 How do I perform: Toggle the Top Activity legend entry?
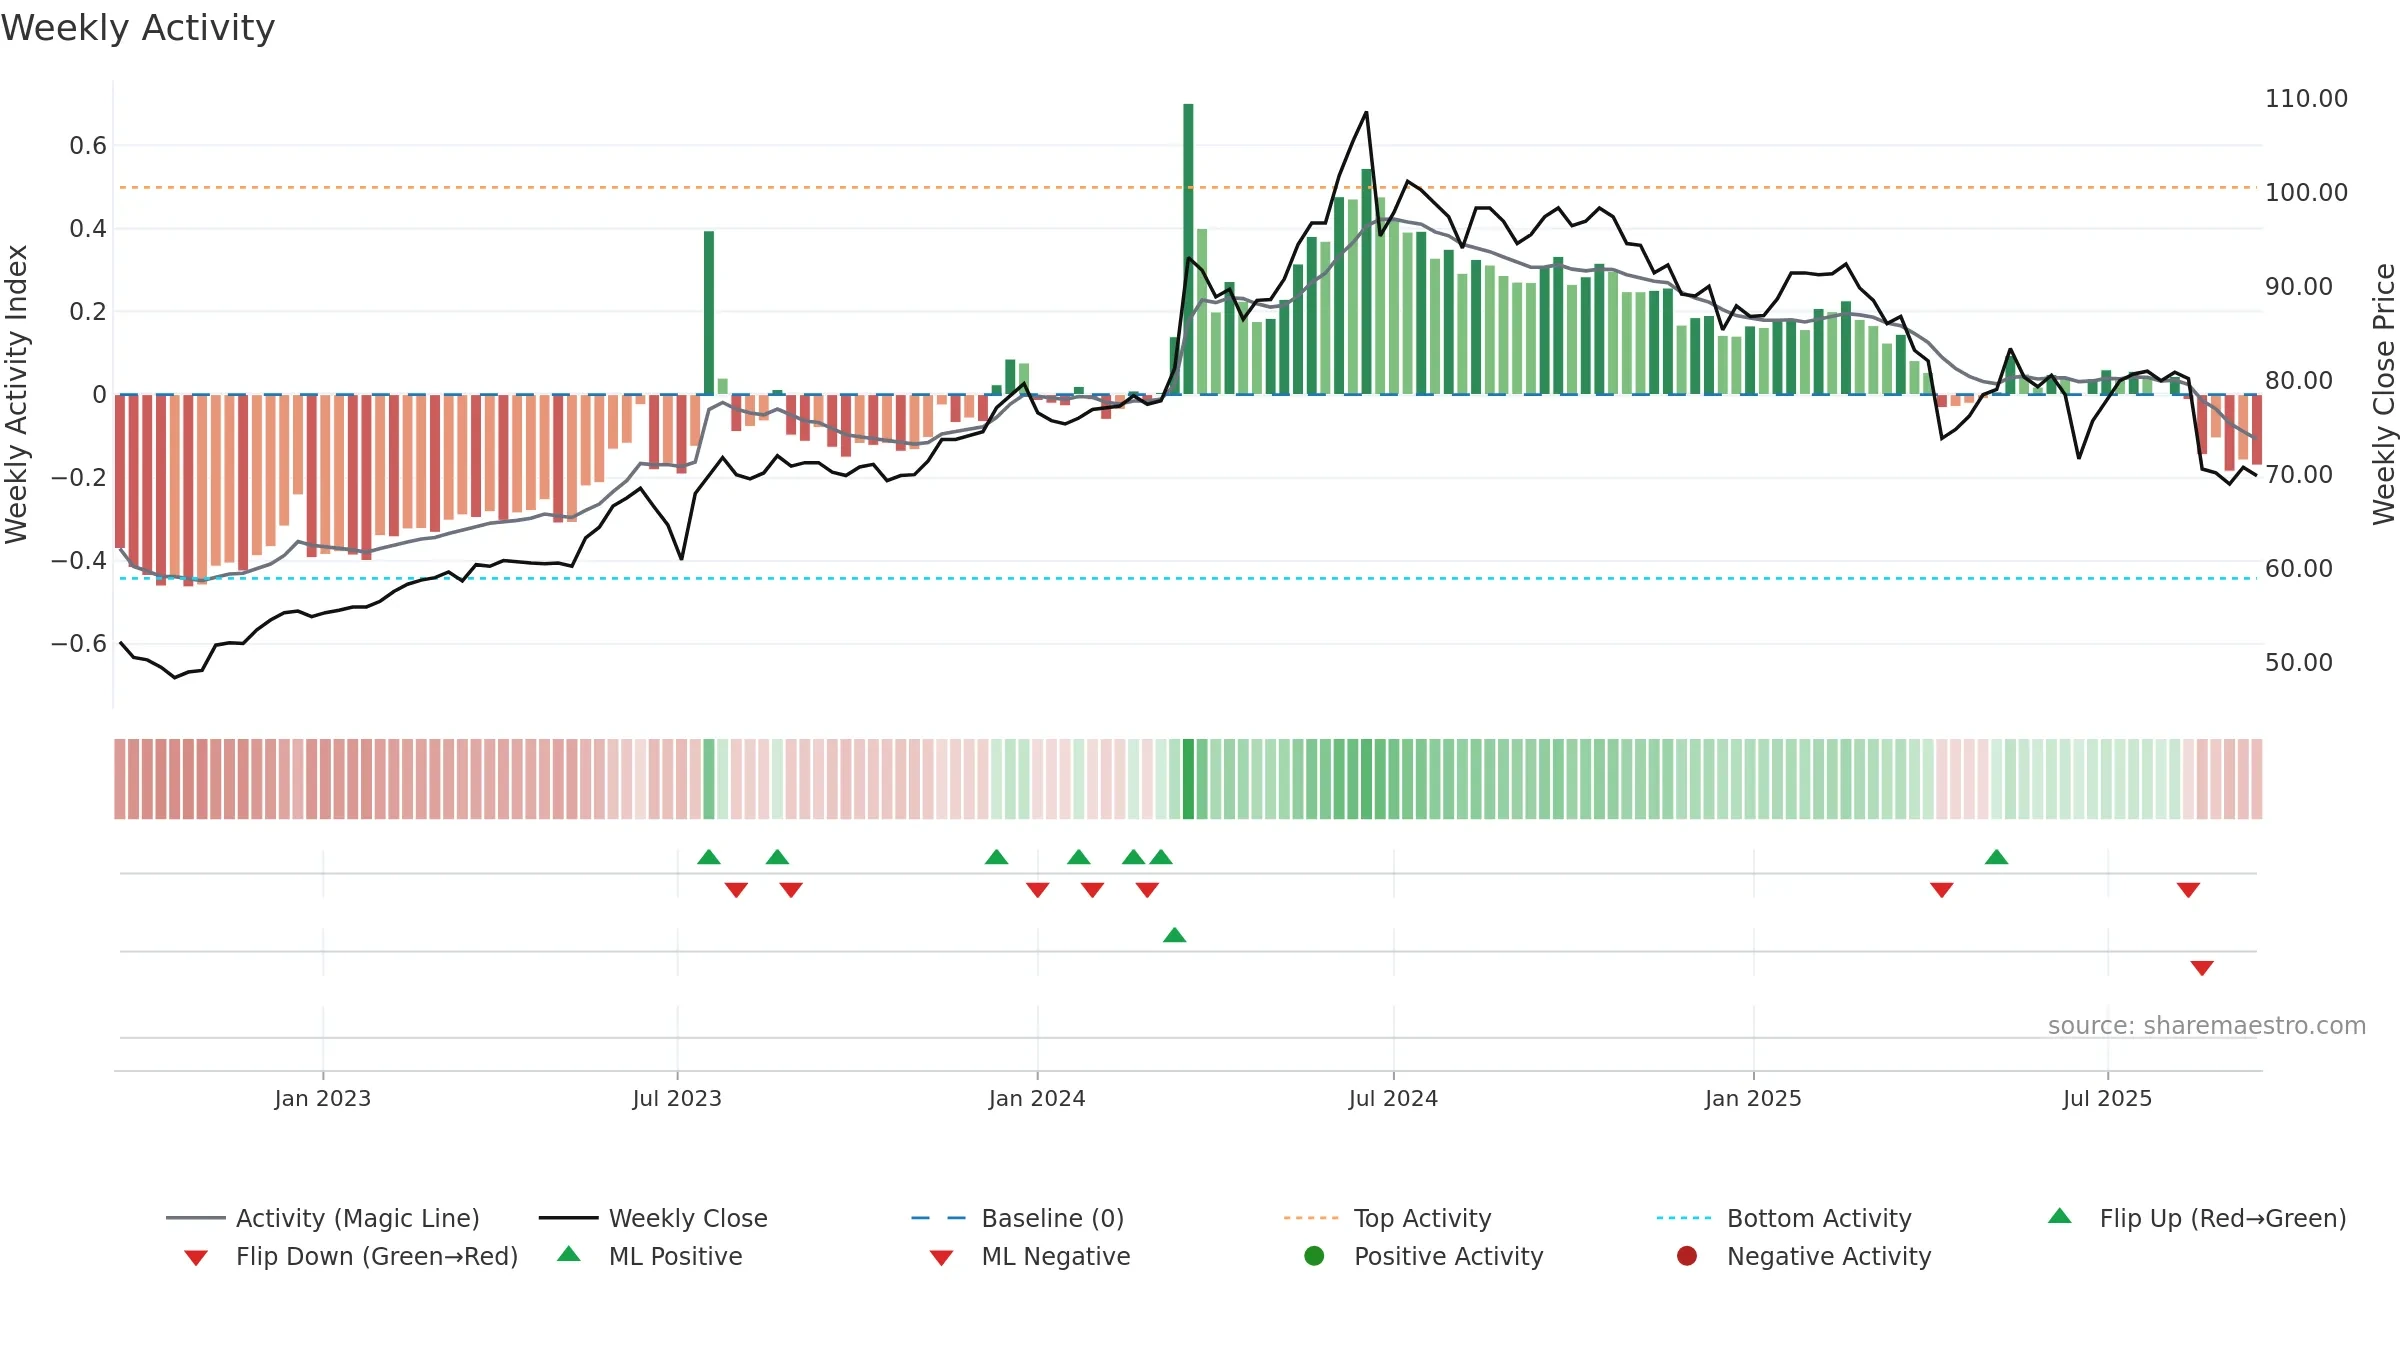[x=1388, y=1218]
